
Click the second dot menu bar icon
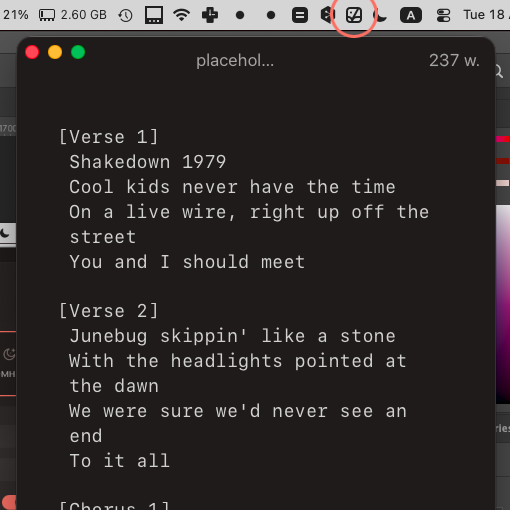(x=271, y=15)
